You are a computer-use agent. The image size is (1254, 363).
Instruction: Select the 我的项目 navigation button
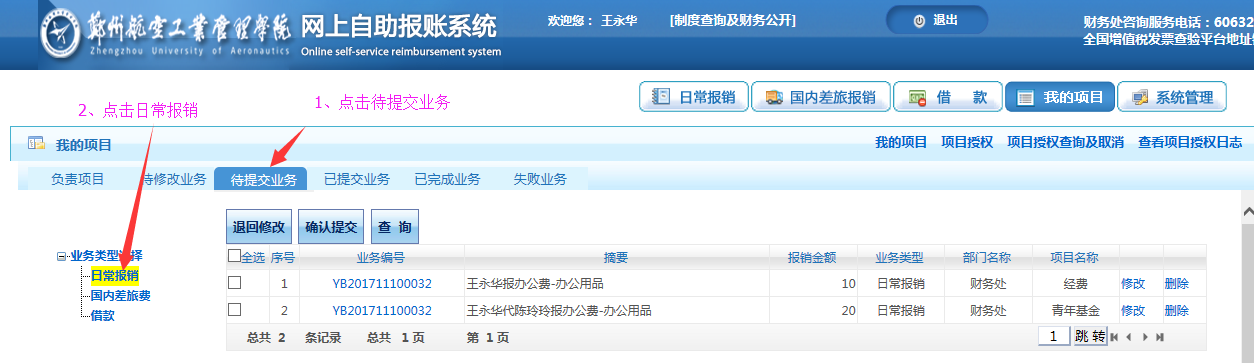[1059, 97]
